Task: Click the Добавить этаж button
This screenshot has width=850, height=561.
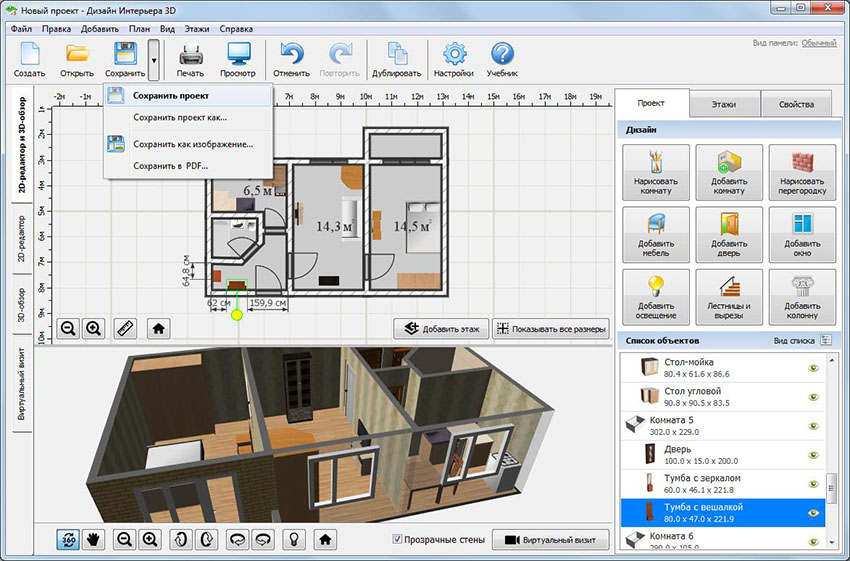Action: coord(441,328)
